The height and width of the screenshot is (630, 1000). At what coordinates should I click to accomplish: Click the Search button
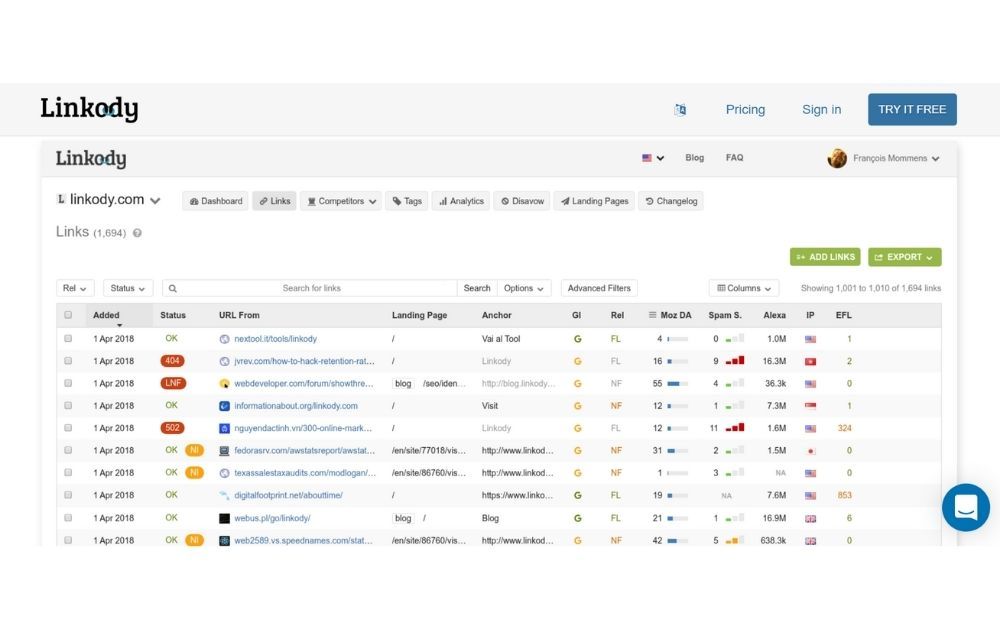point(477,288)
